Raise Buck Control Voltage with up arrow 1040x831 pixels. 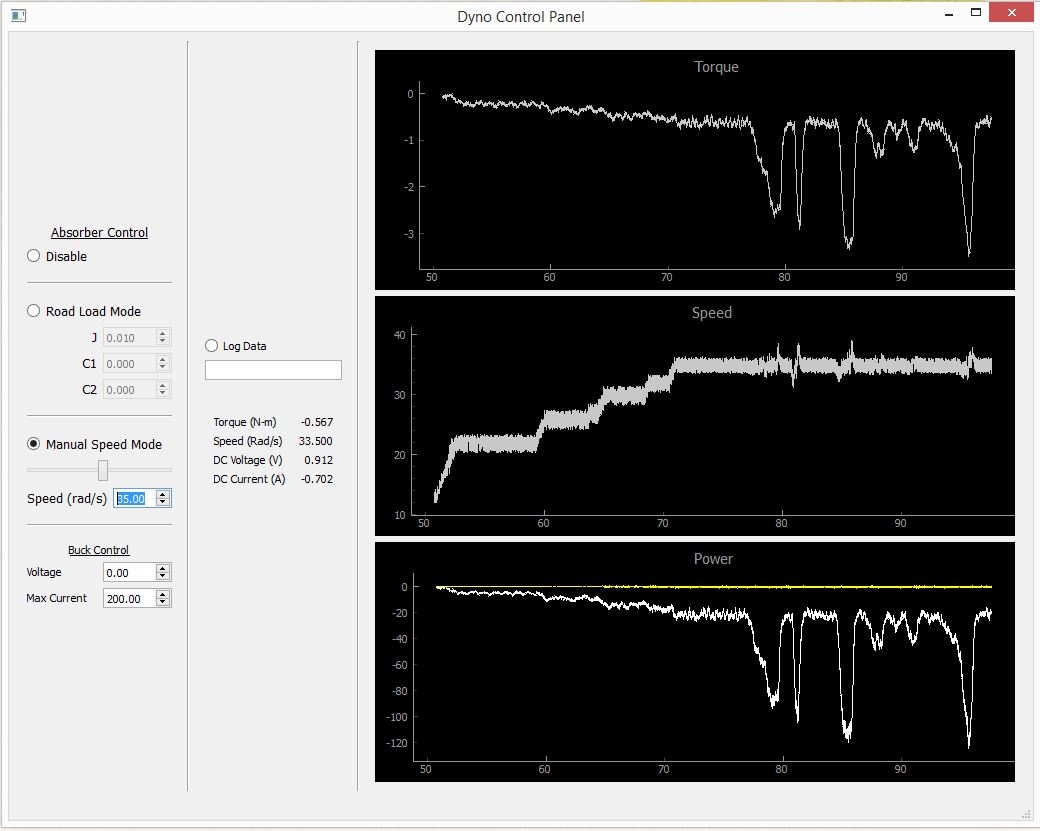163,568
